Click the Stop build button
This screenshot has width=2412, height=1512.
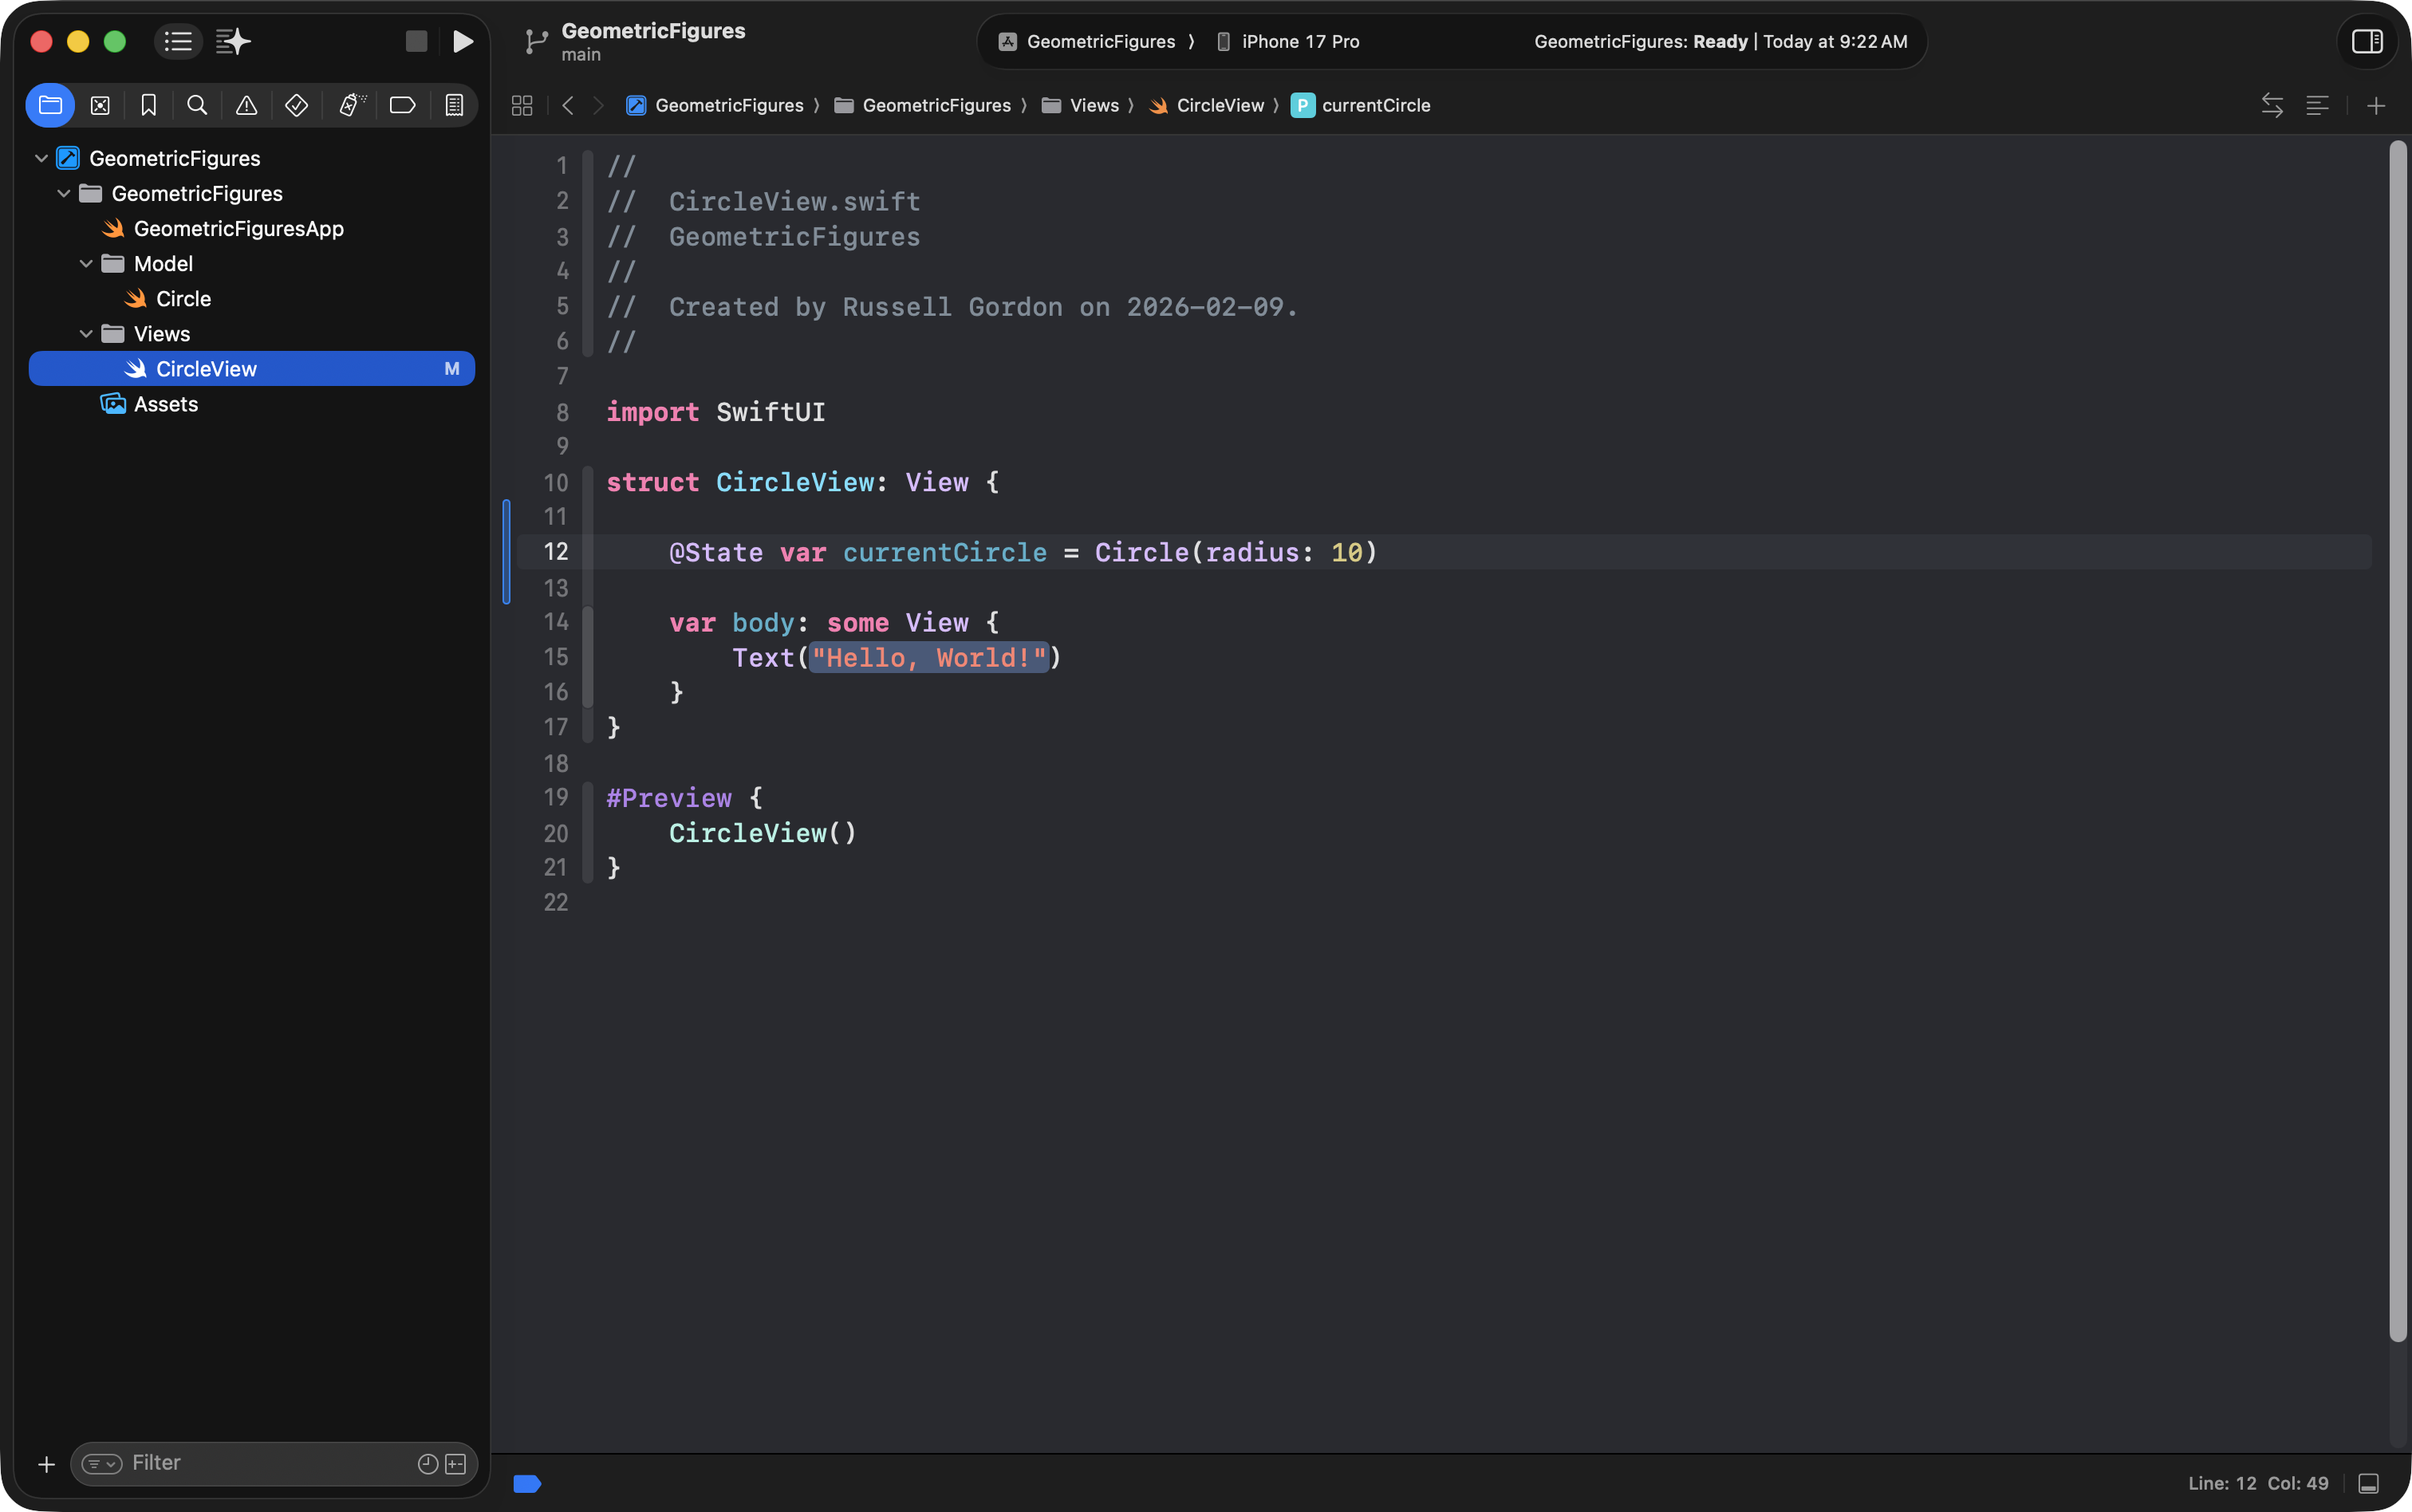click(x=416, y=41)
